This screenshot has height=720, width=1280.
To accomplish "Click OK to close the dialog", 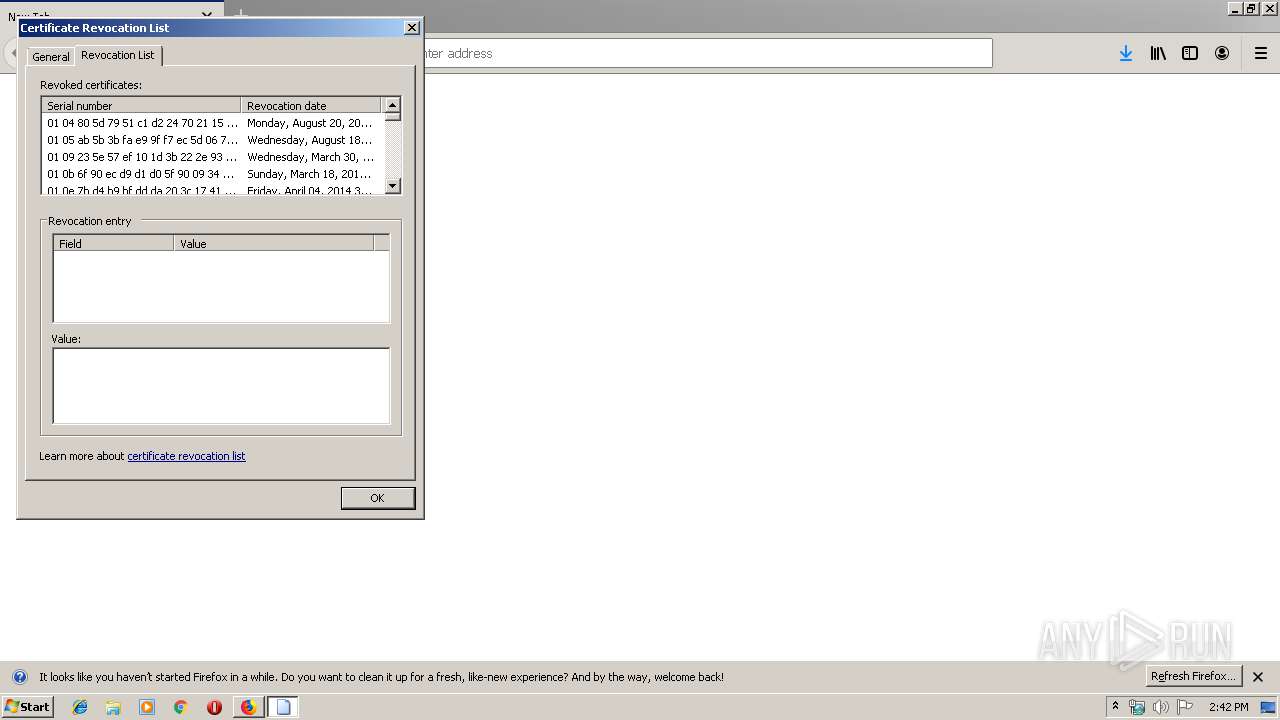I will [x=377, y=498].
